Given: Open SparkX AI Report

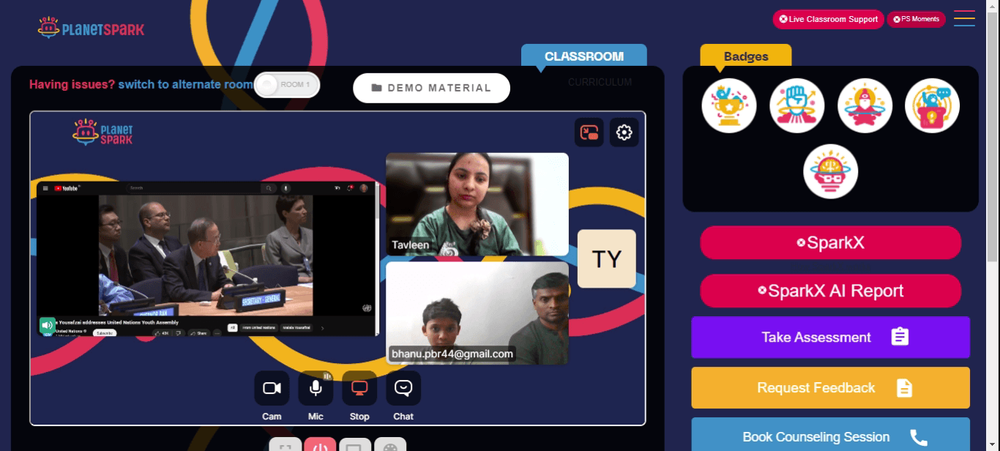Looking at the screenshot, I should (830, 291).
